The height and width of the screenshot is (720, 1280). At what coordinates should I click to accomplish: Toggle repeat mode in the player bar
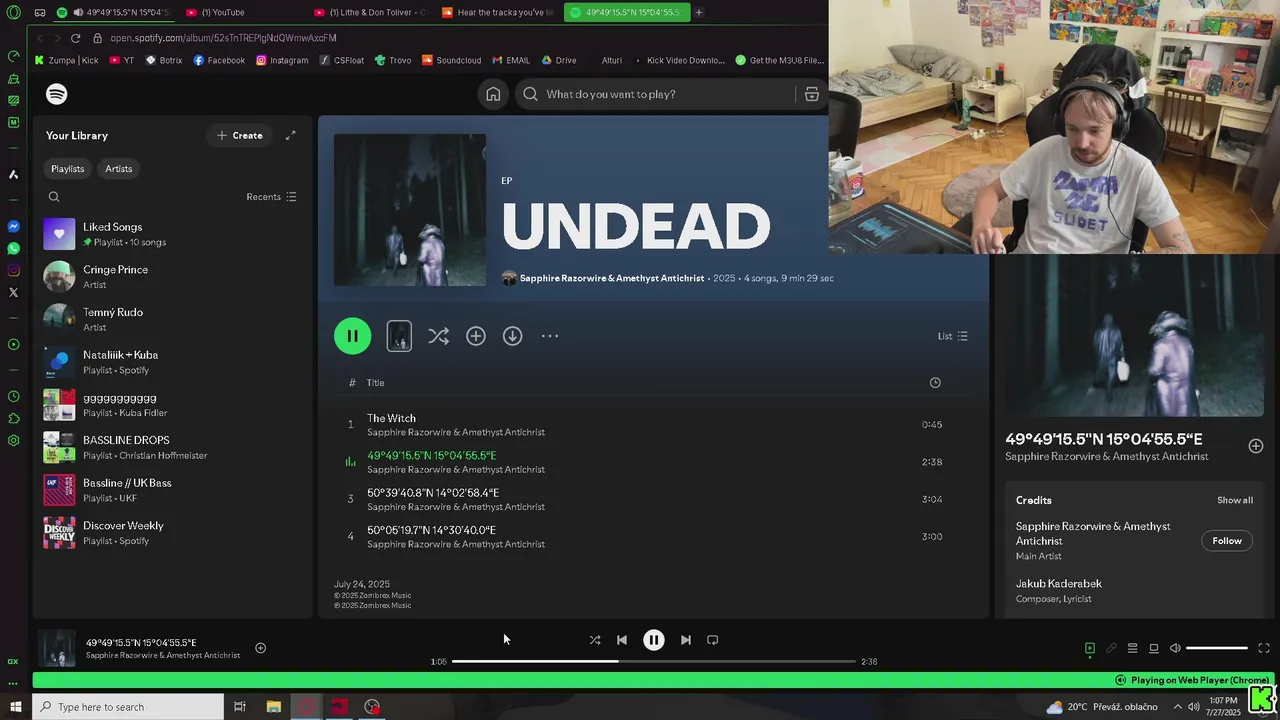point(712,640)
